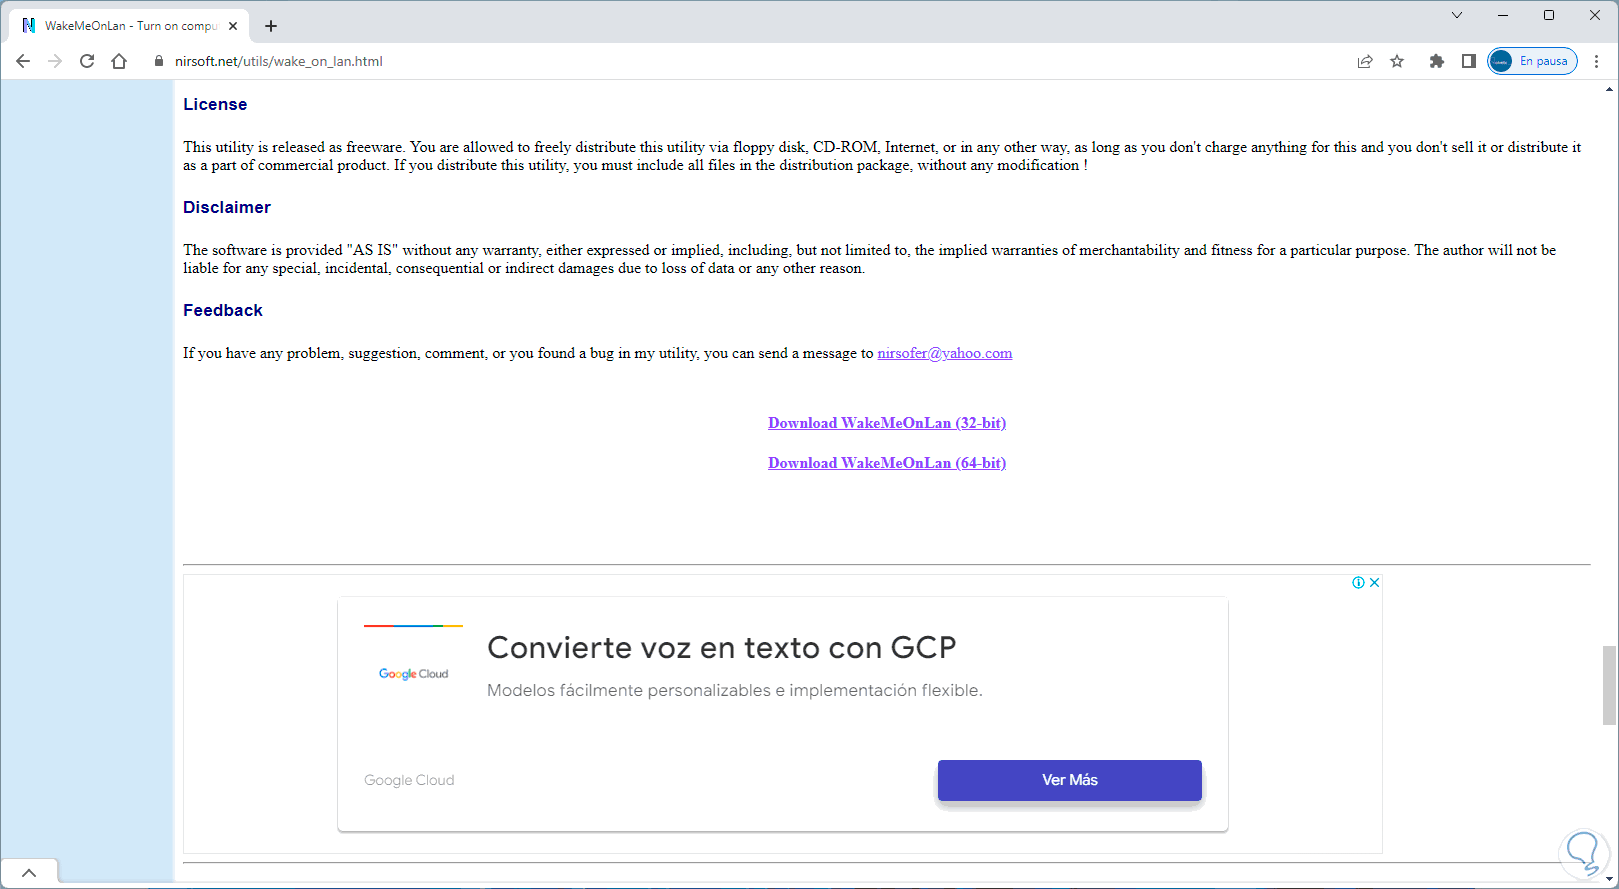The width and height of the screenshot is (1619, 889).
Task: Open the browser home page
Action: click(x=119, y=61)
